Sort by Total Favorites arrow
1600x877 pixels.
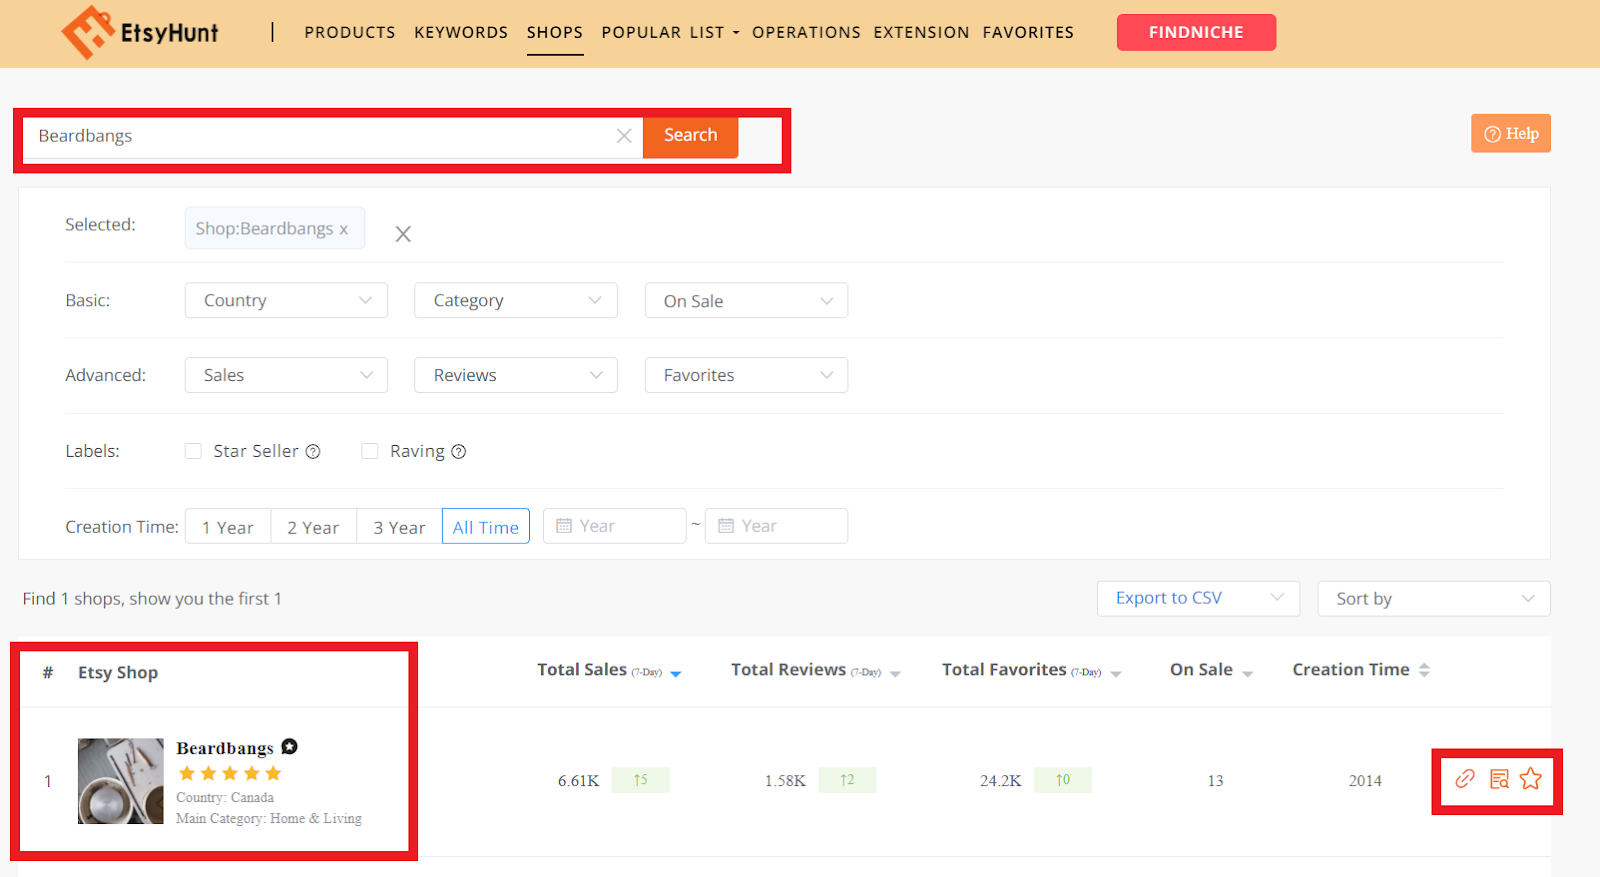click(1116, 674)
